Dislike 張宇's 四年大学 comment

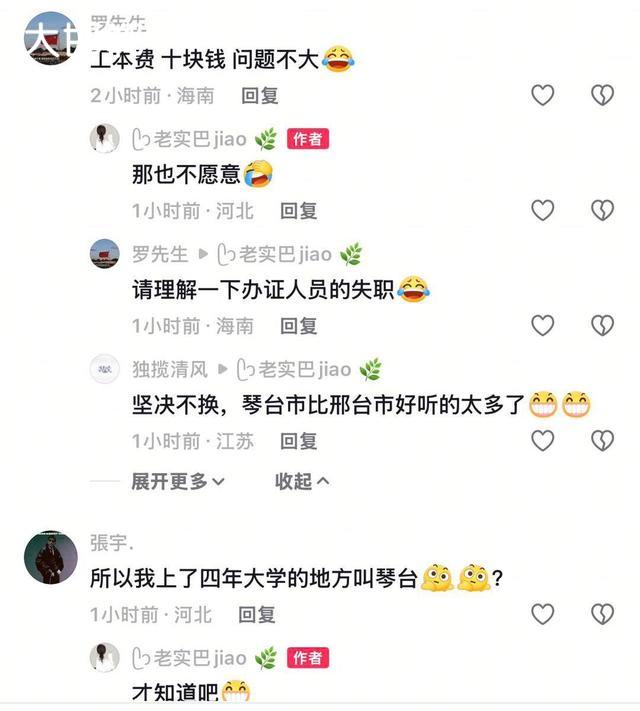point(602,614)
